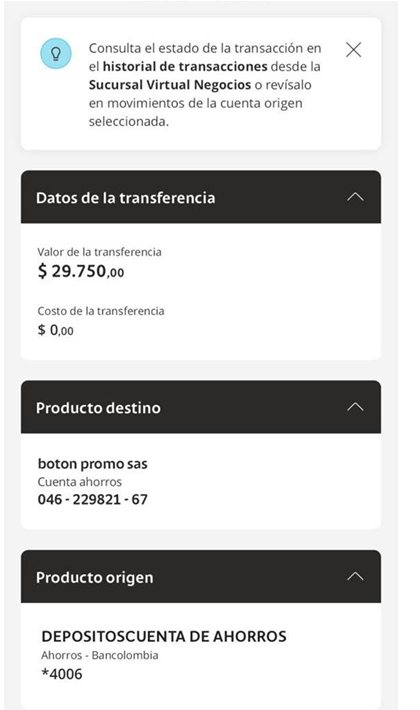The image size is (420, 710).
Task: Collapse Datos de la transferencia chevron
Action: 355,197
